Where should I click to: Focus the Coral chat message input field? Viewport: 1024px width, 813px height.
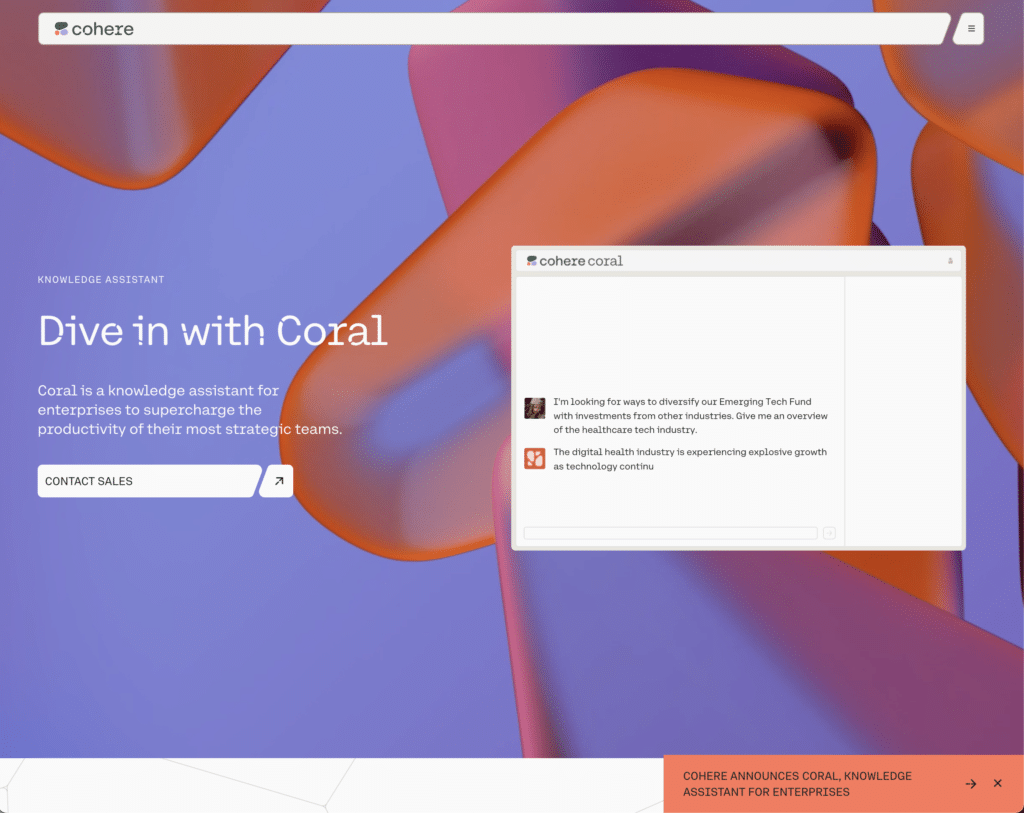tap(671, 534)
